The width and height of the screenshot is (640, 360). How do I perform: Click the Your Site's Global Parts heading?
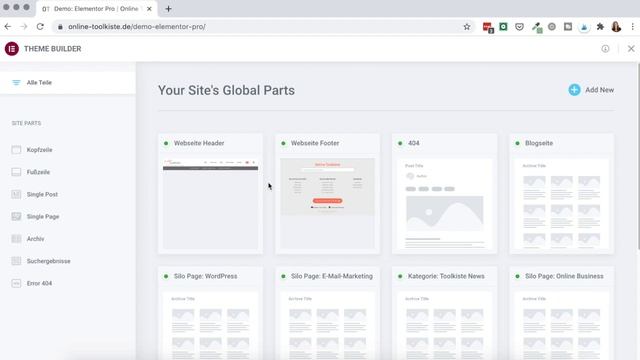pyautogui.click(x=227, y=90)
